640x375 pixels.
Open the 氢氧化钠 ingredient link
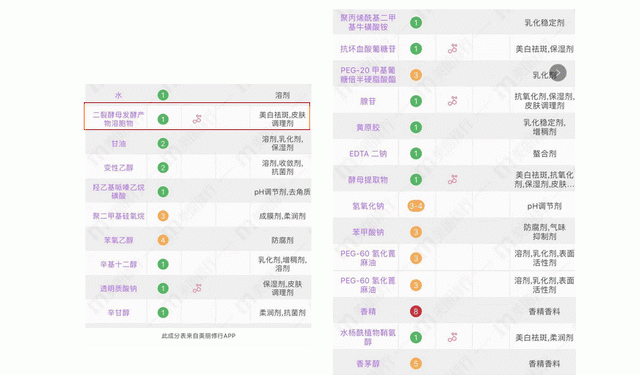(368, 206)
